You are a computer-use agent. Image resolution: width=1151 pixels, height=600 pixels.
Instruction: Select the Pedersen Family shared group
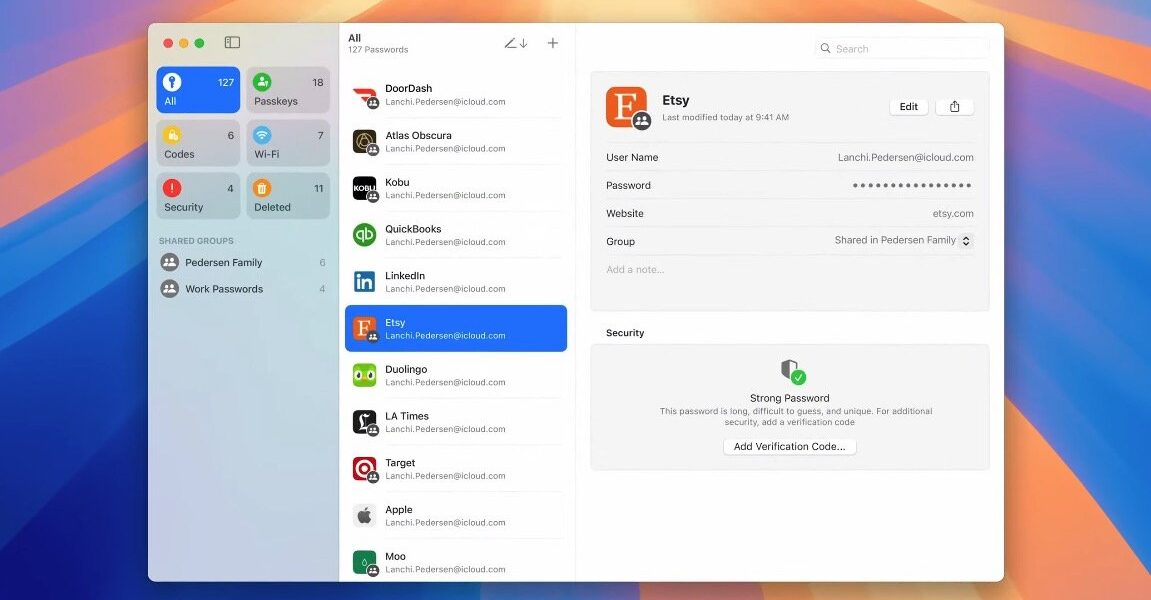click(x=222, y=262)
